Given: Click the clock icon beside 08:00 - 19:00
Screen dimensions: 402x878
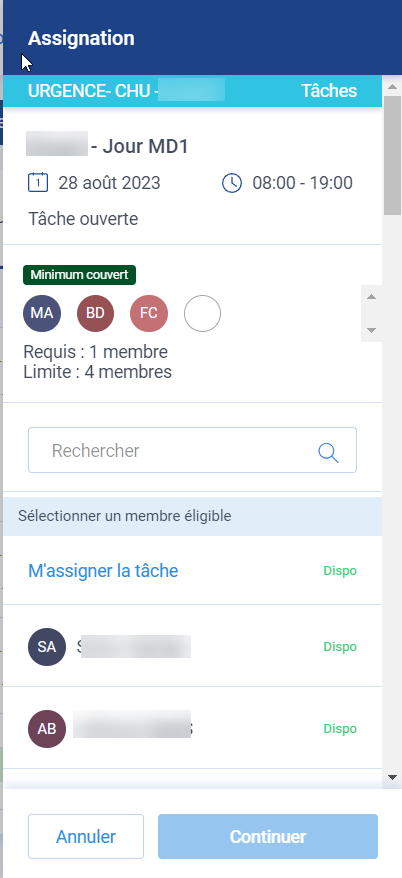Looking at the screenshot, I should (x=232, y=183).
